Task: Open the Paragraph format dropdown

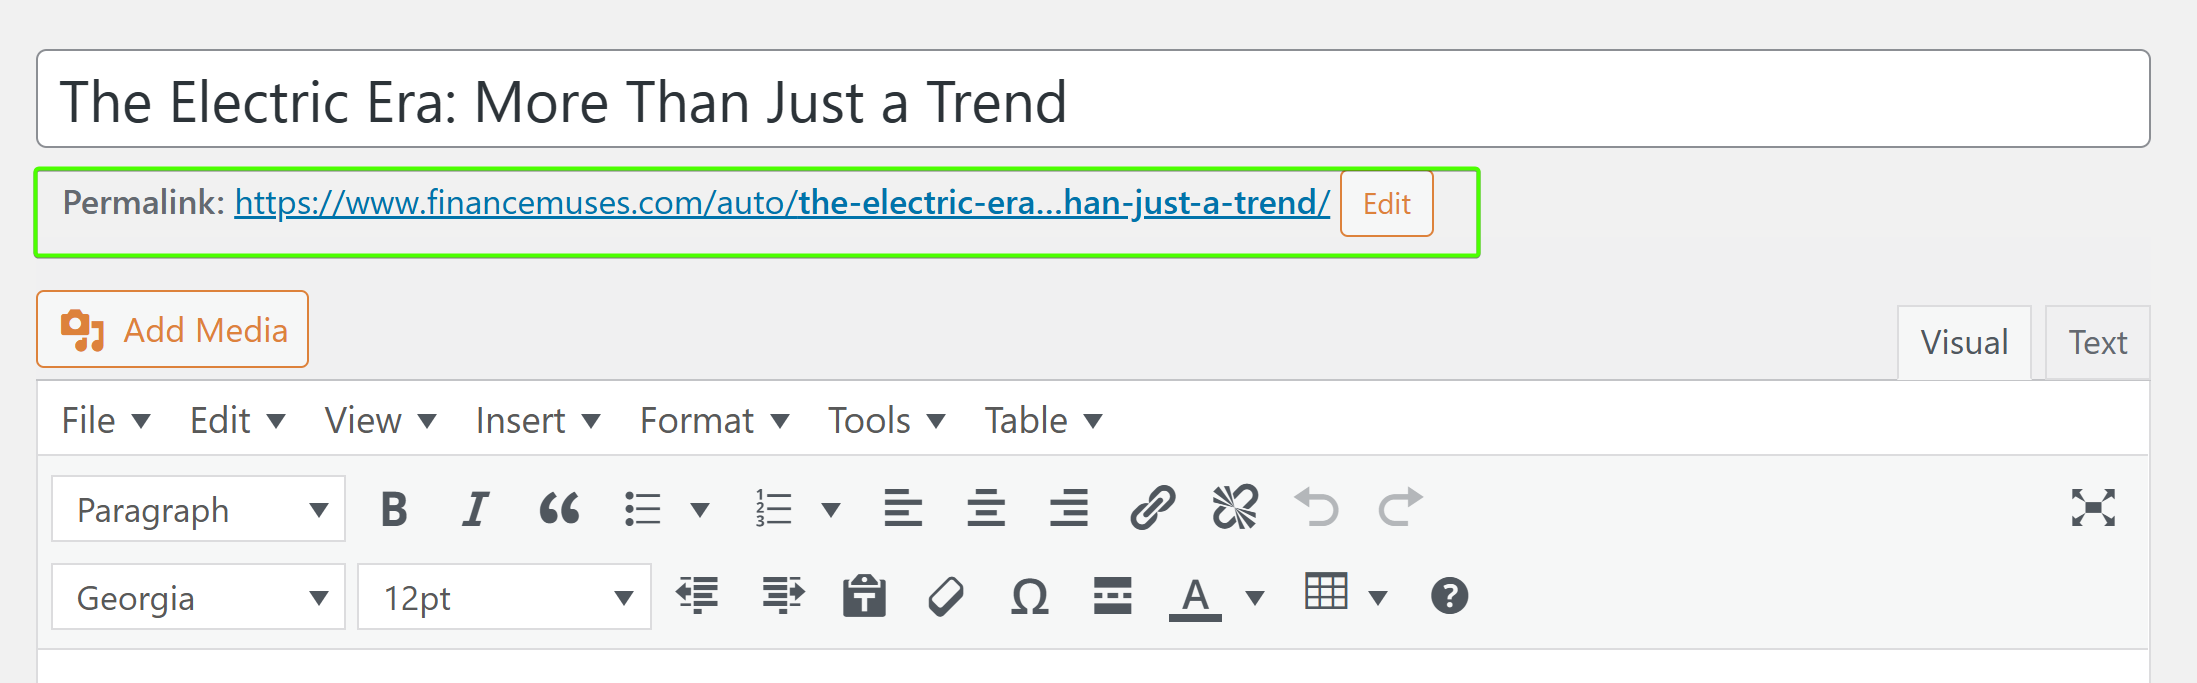Action: point(198,510)
